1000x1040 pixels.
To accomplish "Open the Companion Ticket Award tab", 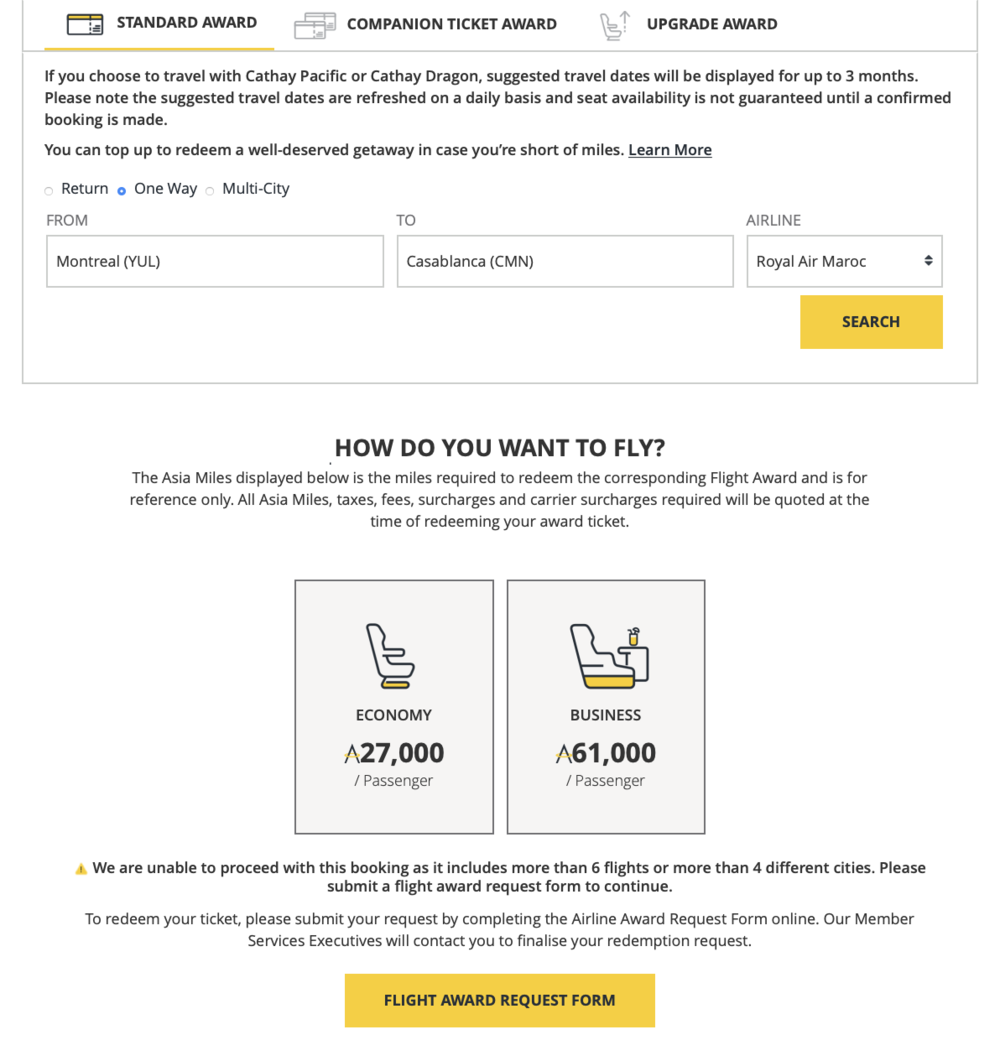I will (451, 24).
